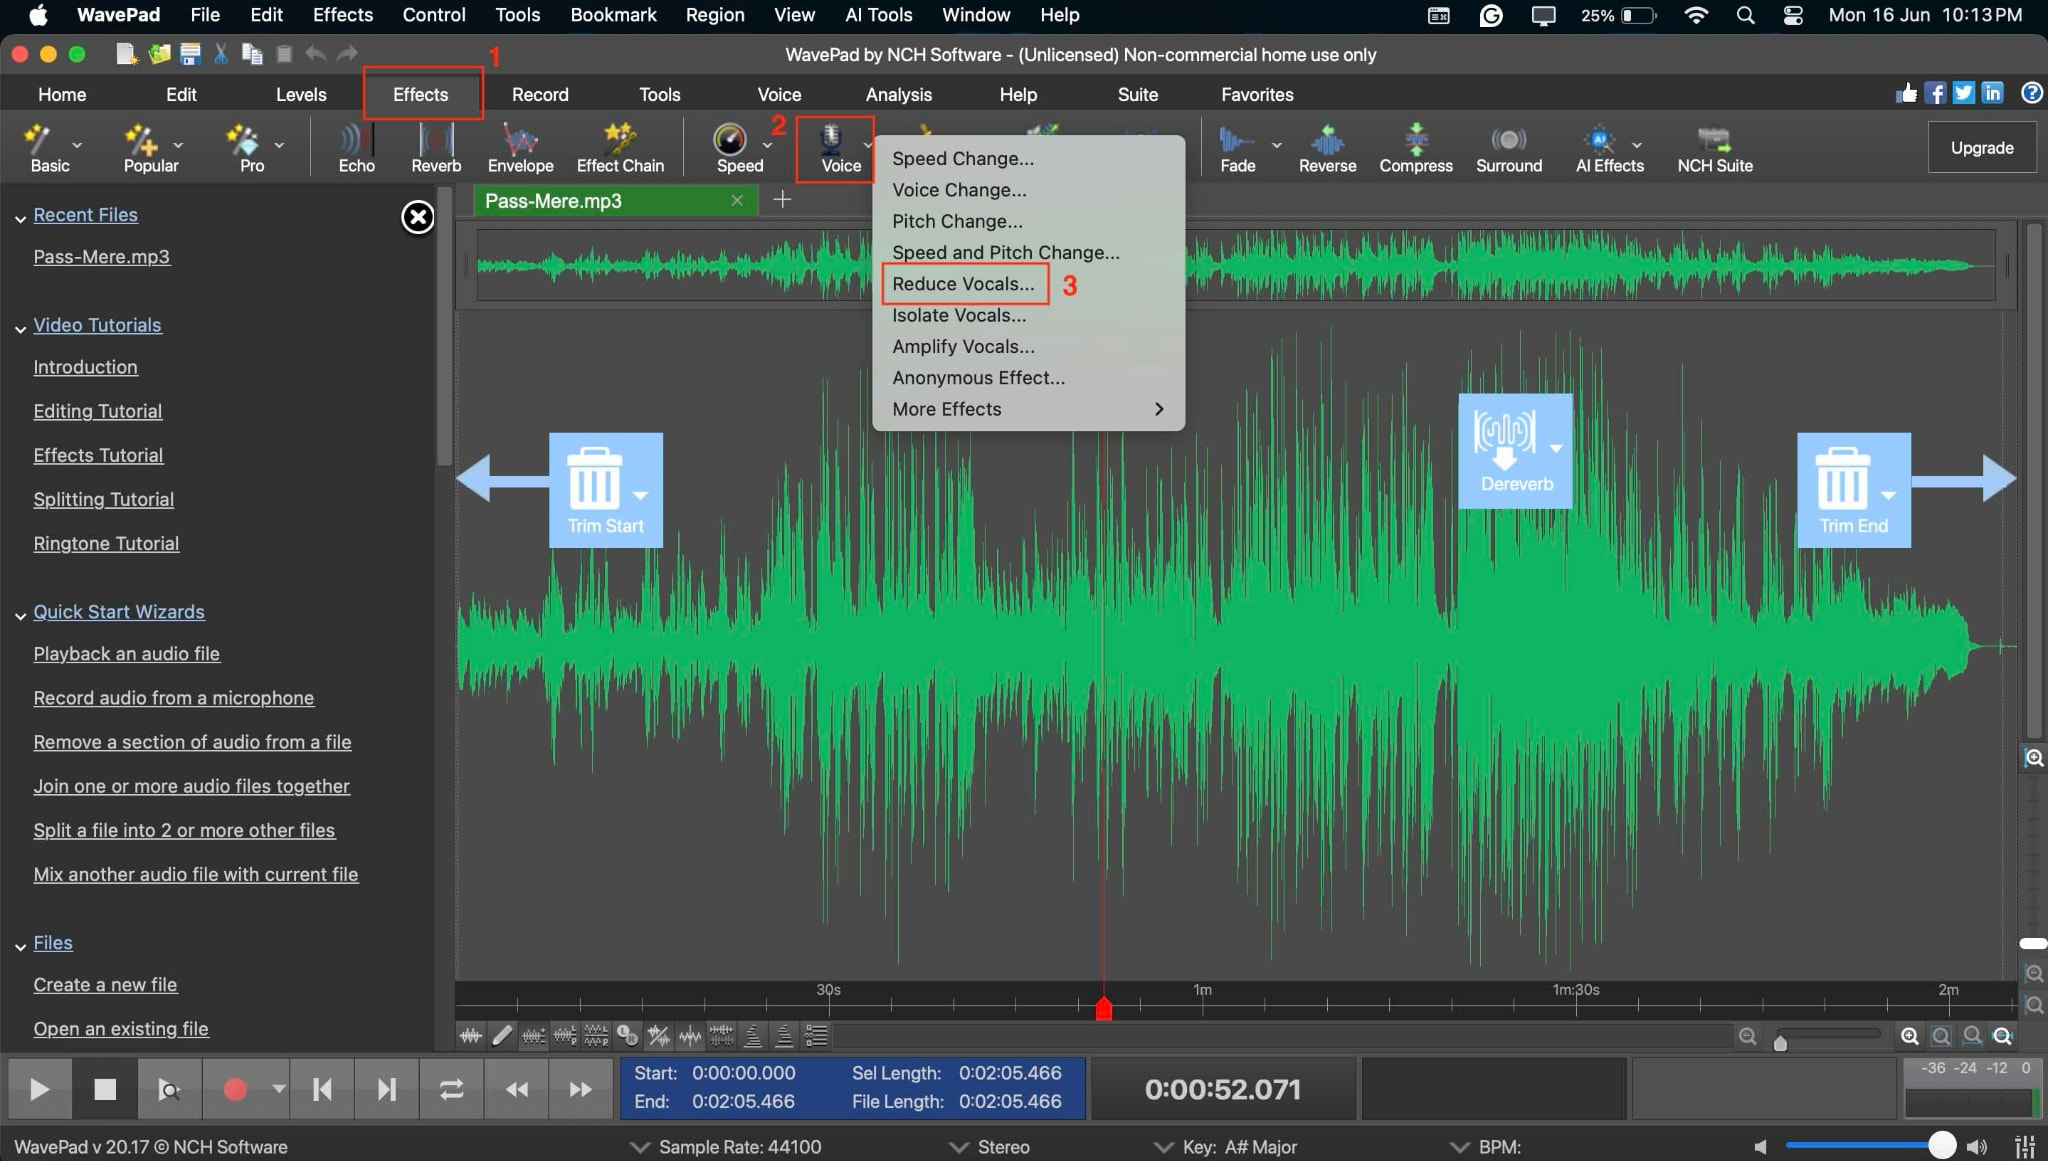Click the undo arrow in title bar

(x=316, y=54)
